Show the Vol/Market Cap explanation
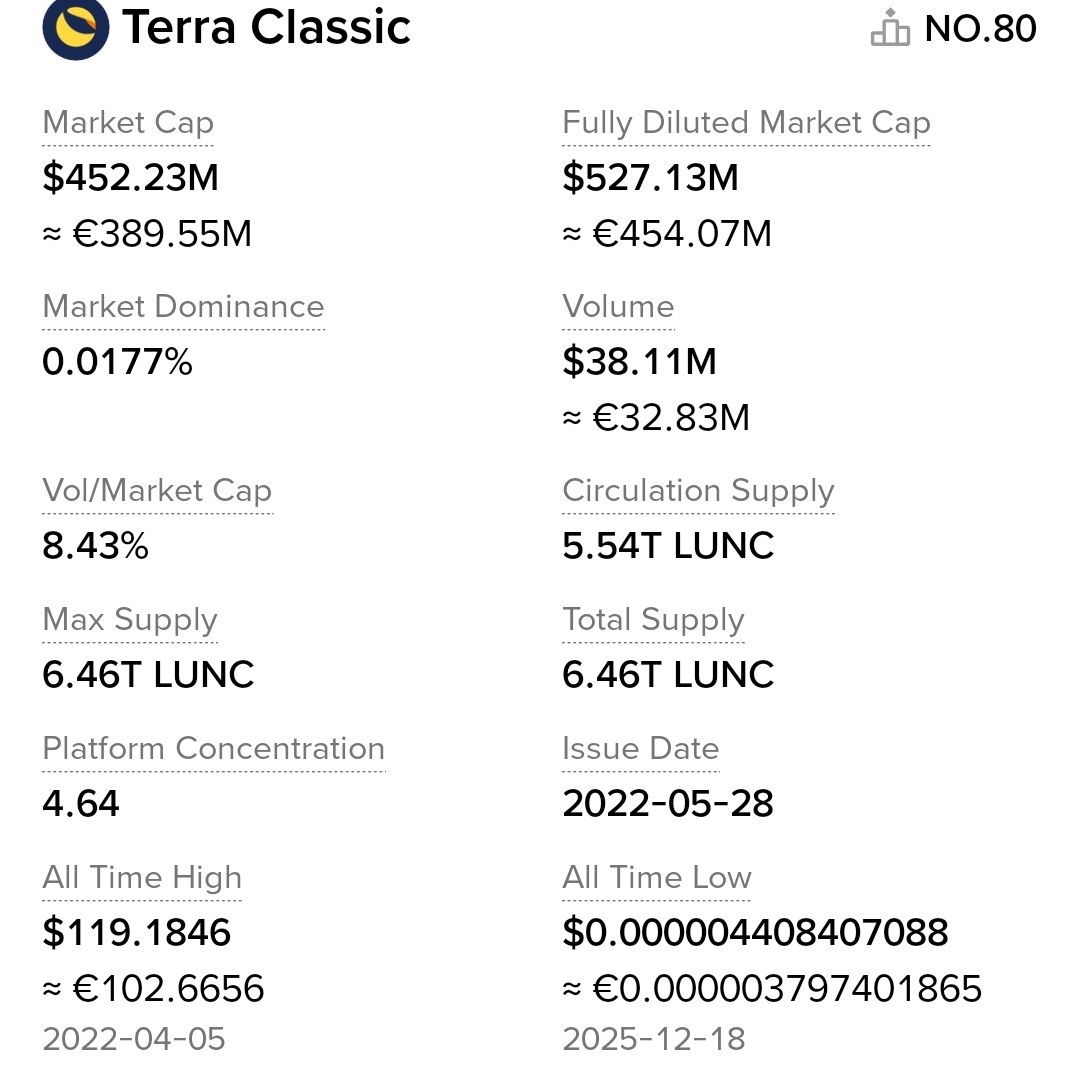This screenshot has width=1080, height=1080. (157, 491)
